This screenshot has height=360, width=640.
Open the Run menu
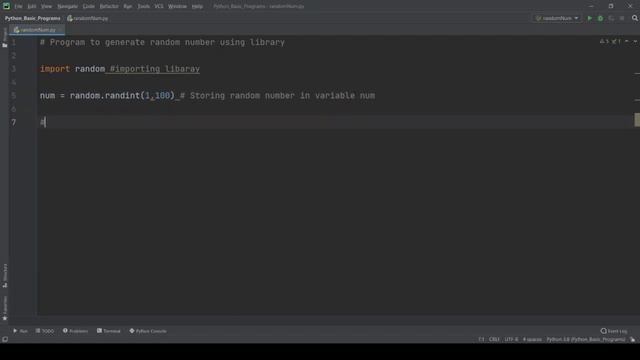127,6
